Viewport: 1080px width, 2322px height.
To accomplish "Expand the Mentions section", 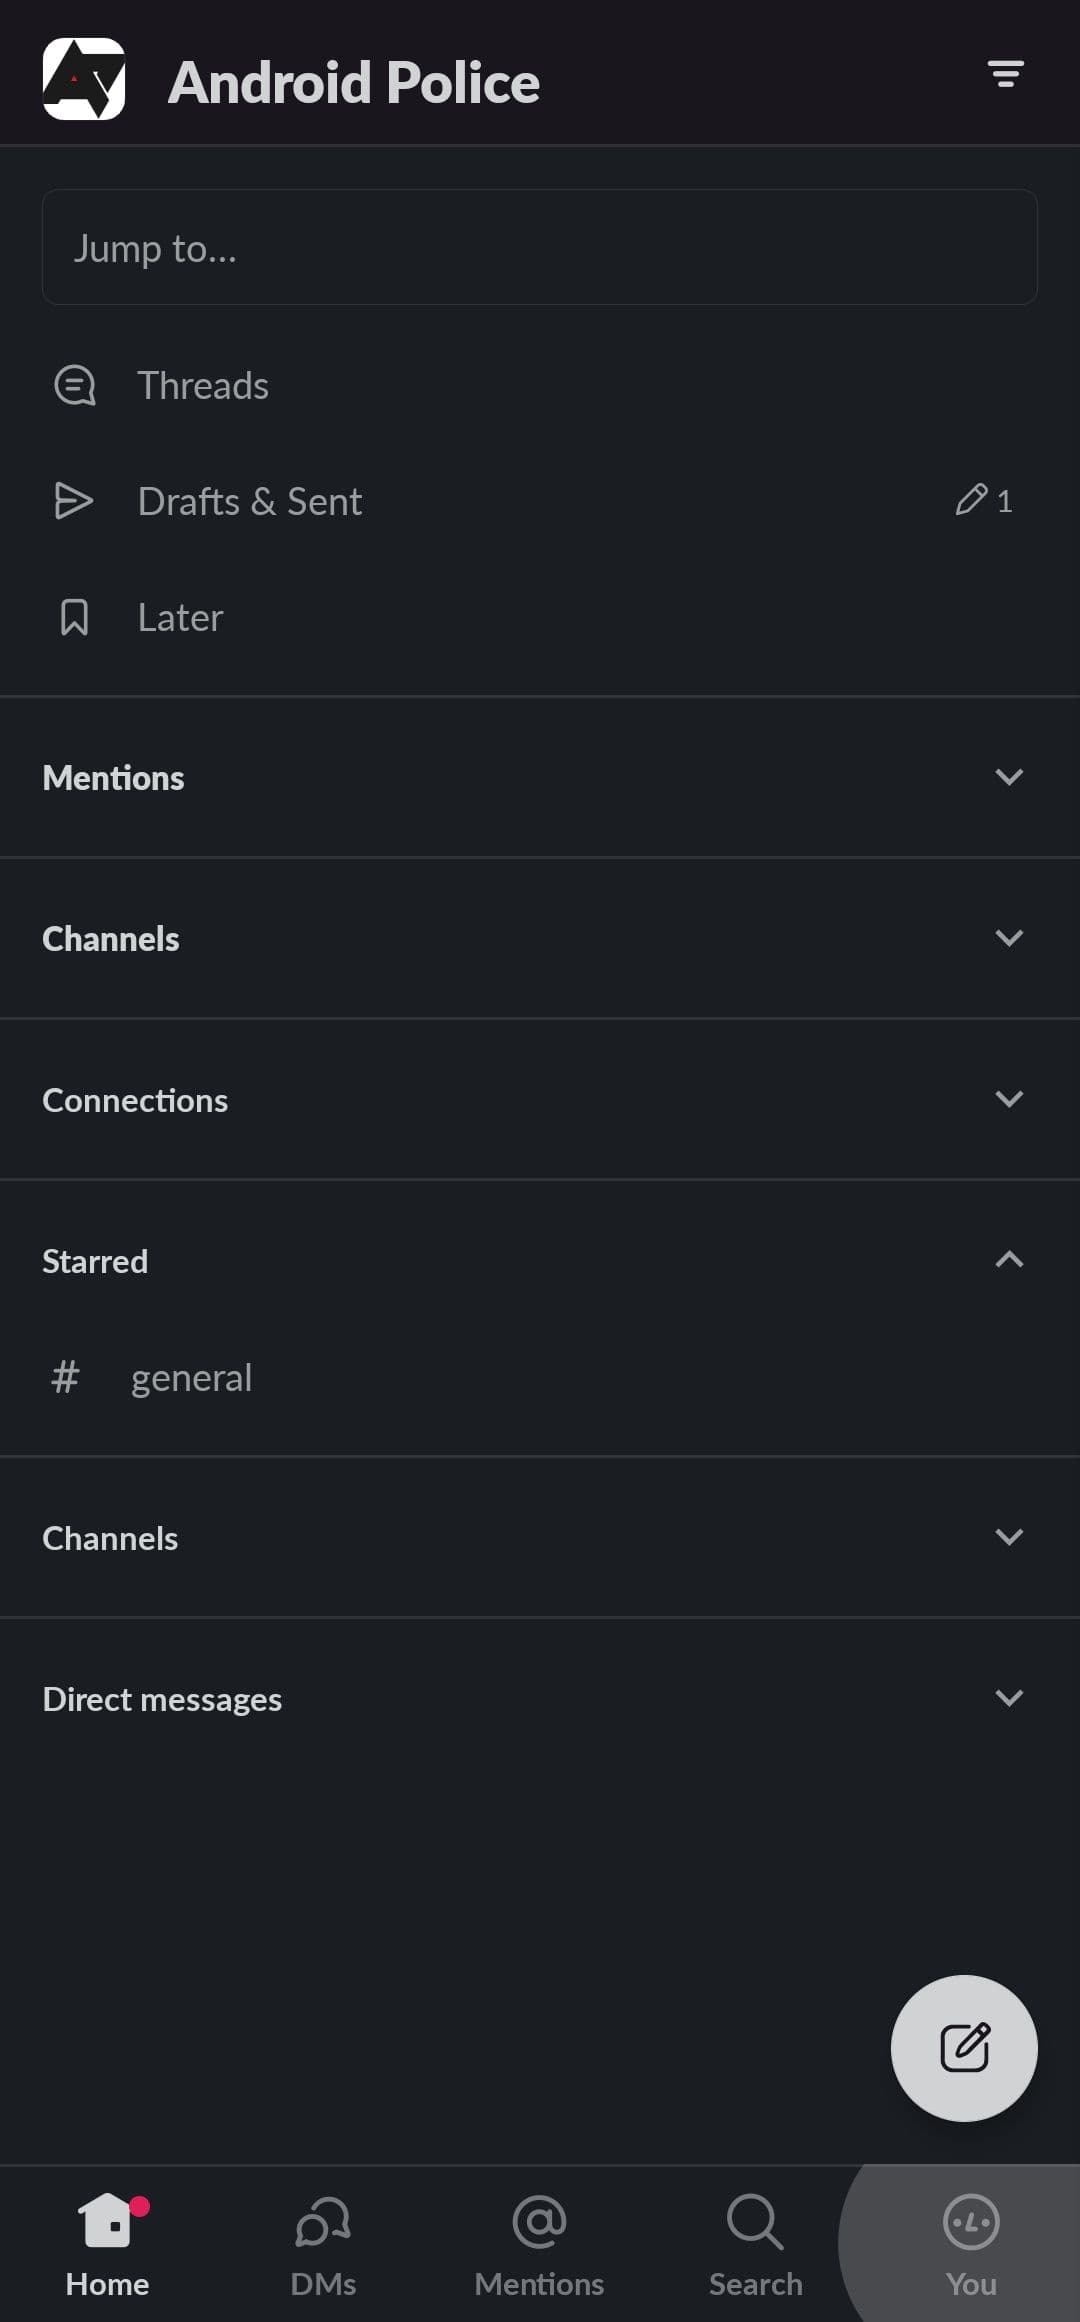I will pyautogui.click(x=1009, y=777).
